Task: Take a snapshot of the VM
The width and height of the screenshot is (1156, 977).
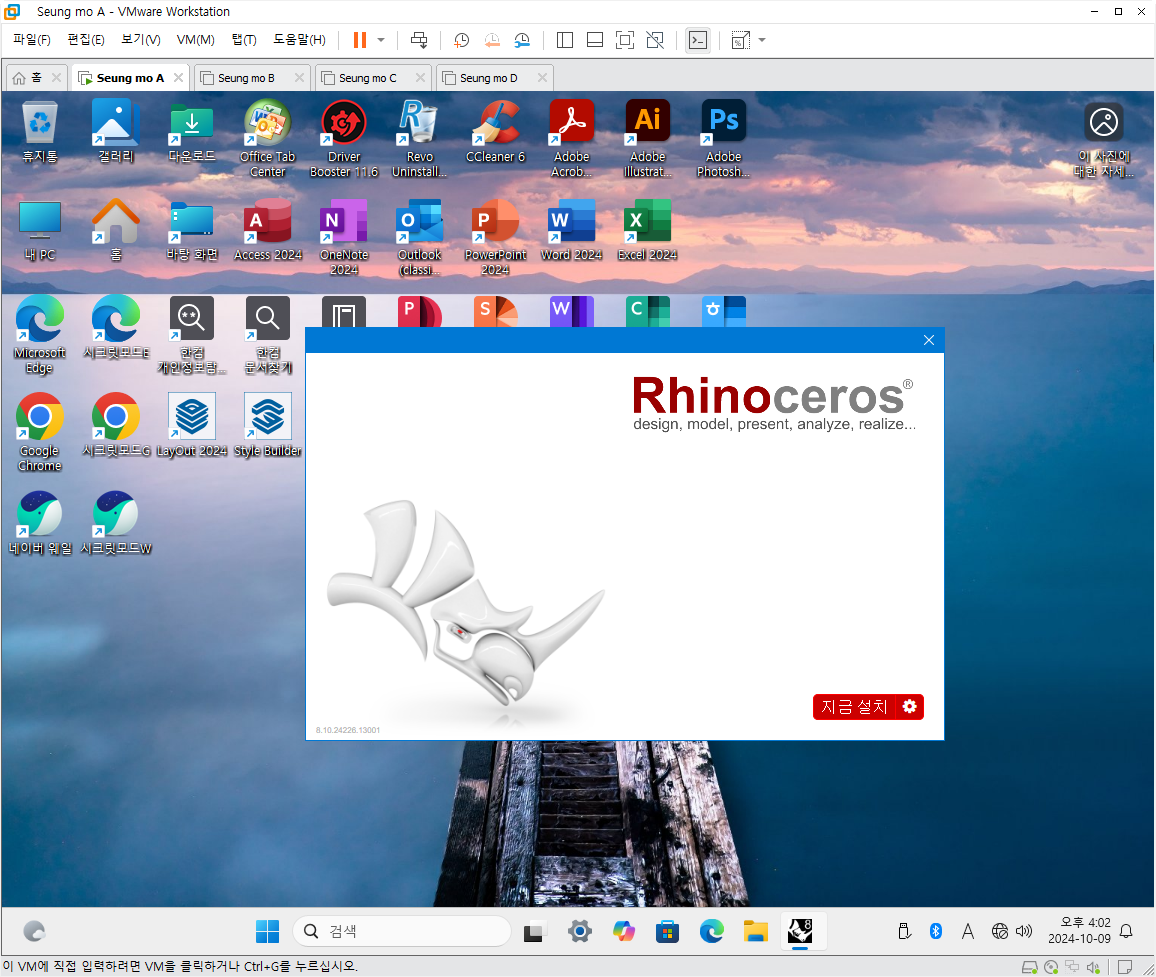Action: 462,40
